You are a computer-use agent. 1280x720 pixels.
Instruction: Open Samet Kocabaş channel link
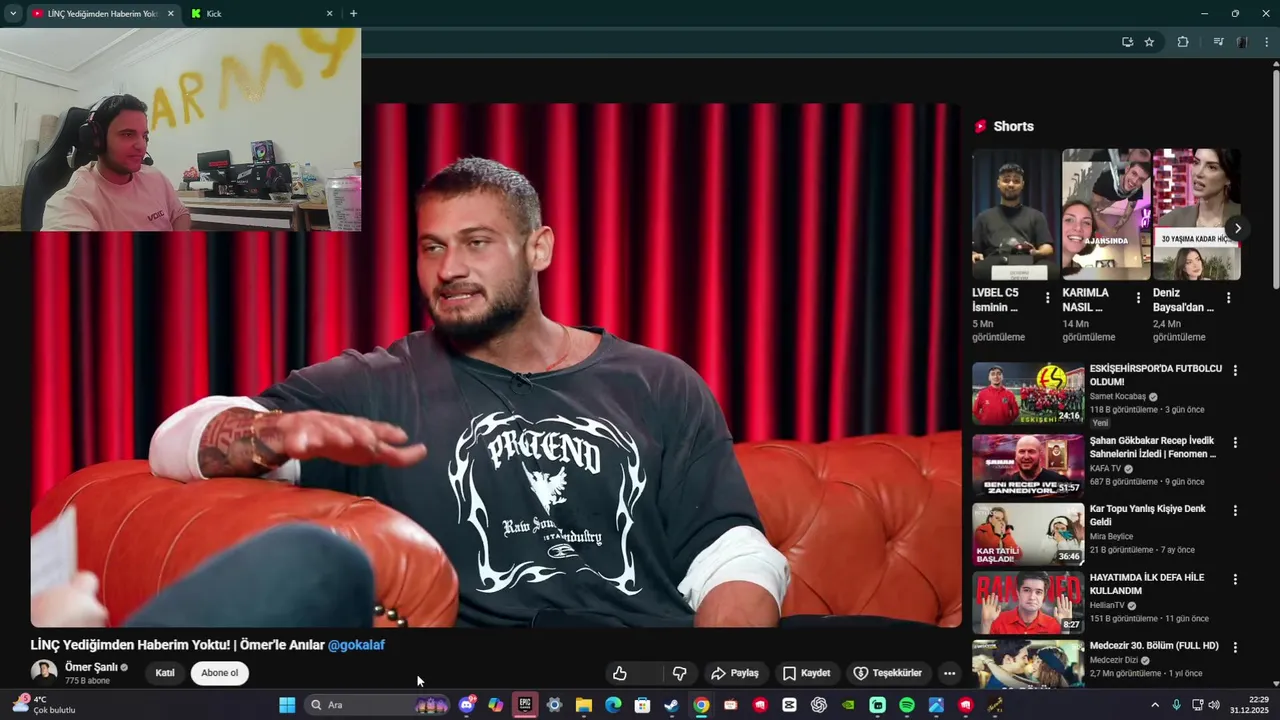(1117, 396)
